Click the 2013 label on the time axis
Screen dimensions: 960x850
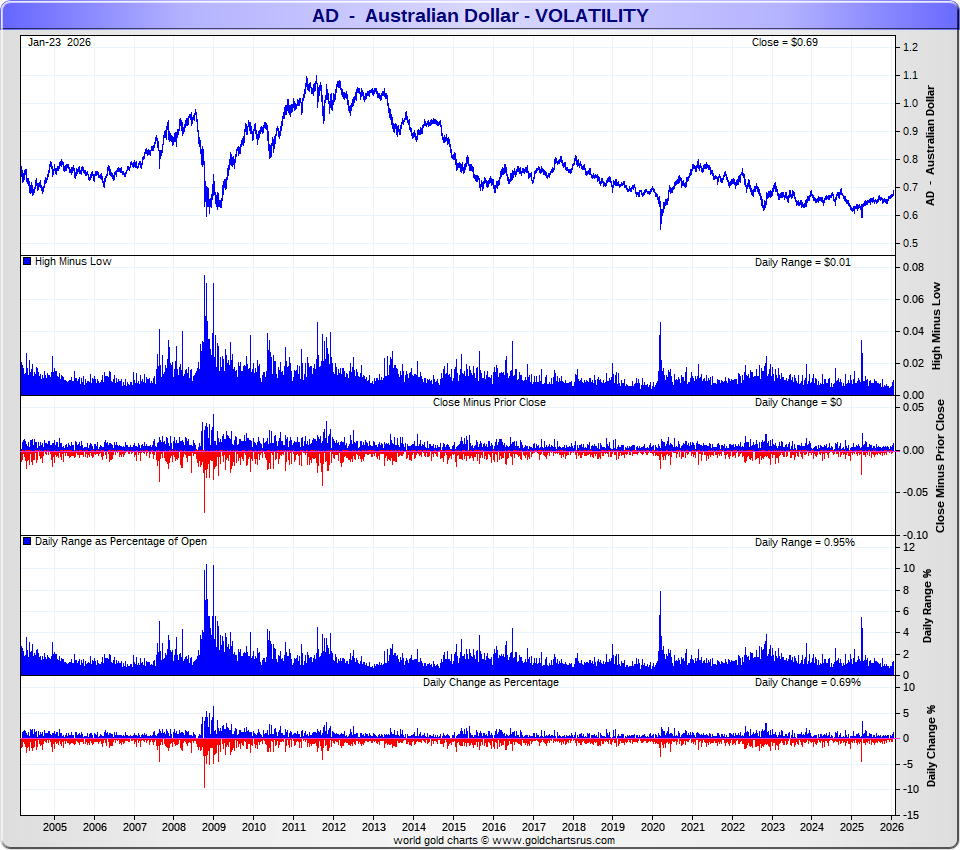pyautogui.click(x=374, y=827)
